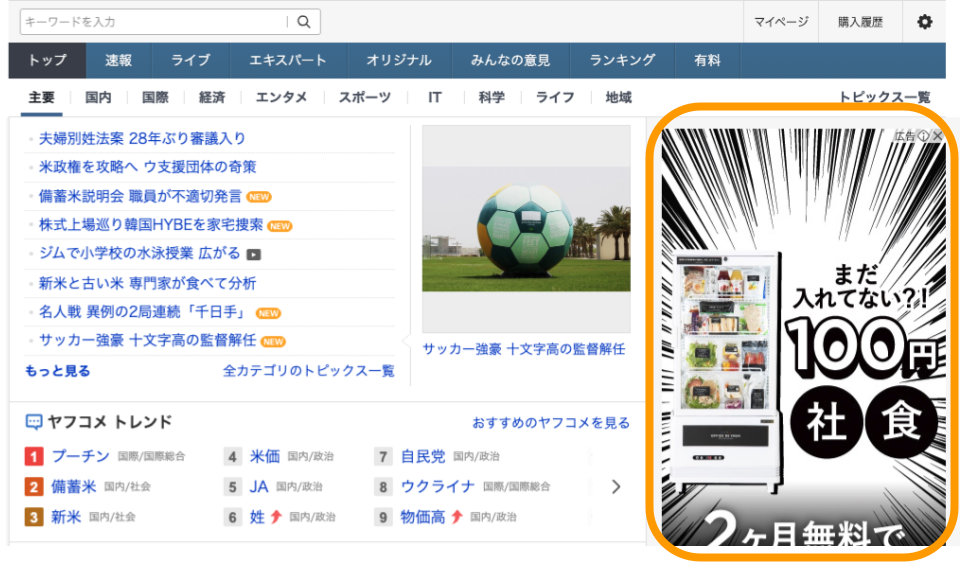Open the caption link under the photo
Image resolution: width=960 pixels, height=569 pixels.
click(x=523, y=350)
